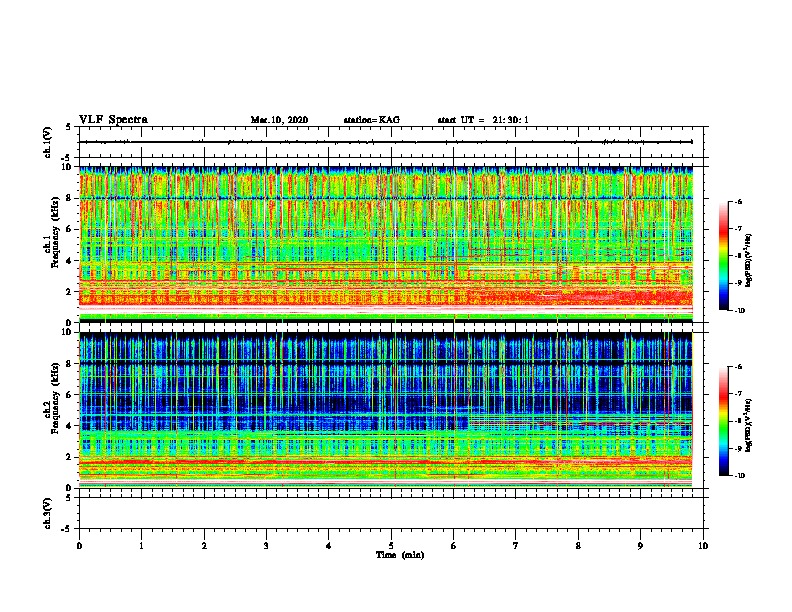The height and width of the screenshot is (612, 792).
Task: Click time axis tick label "1"
Action: click(x=141, y=546)
